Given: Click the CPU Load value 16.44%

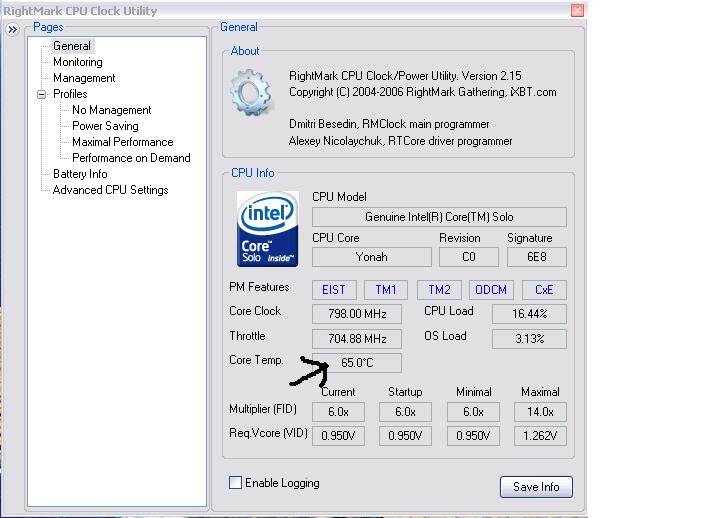Looking at the screenshot, I should point(529,314).
